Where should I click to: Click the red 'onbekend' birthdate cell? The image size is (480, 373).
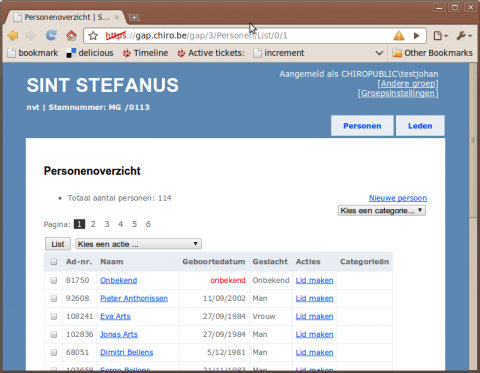[x=228, y=280]
